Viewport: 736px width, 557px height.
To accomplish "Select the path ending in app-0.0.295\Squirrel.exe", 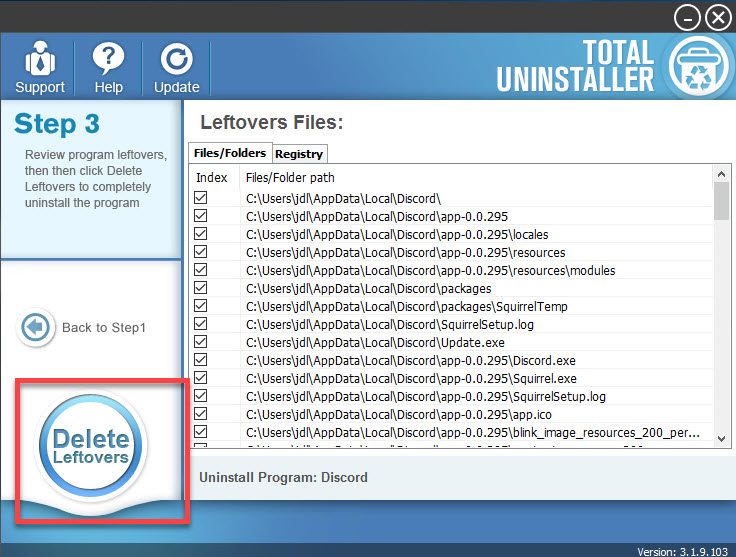I will (x=411, y=378).
